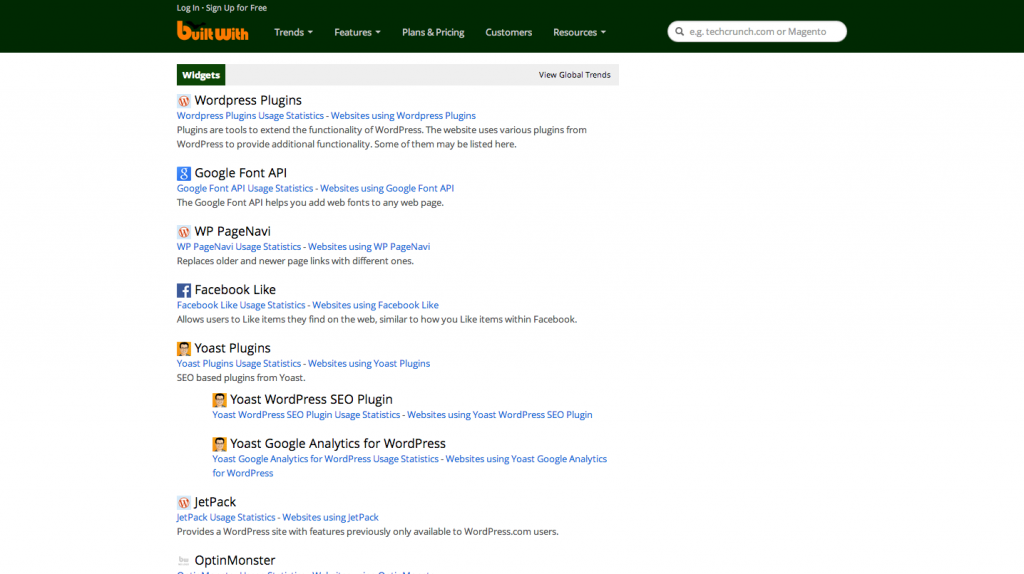This screenshot has height=574, width=1024.
Task: Click the Facebook Like icon
Action: pos(184,290)
